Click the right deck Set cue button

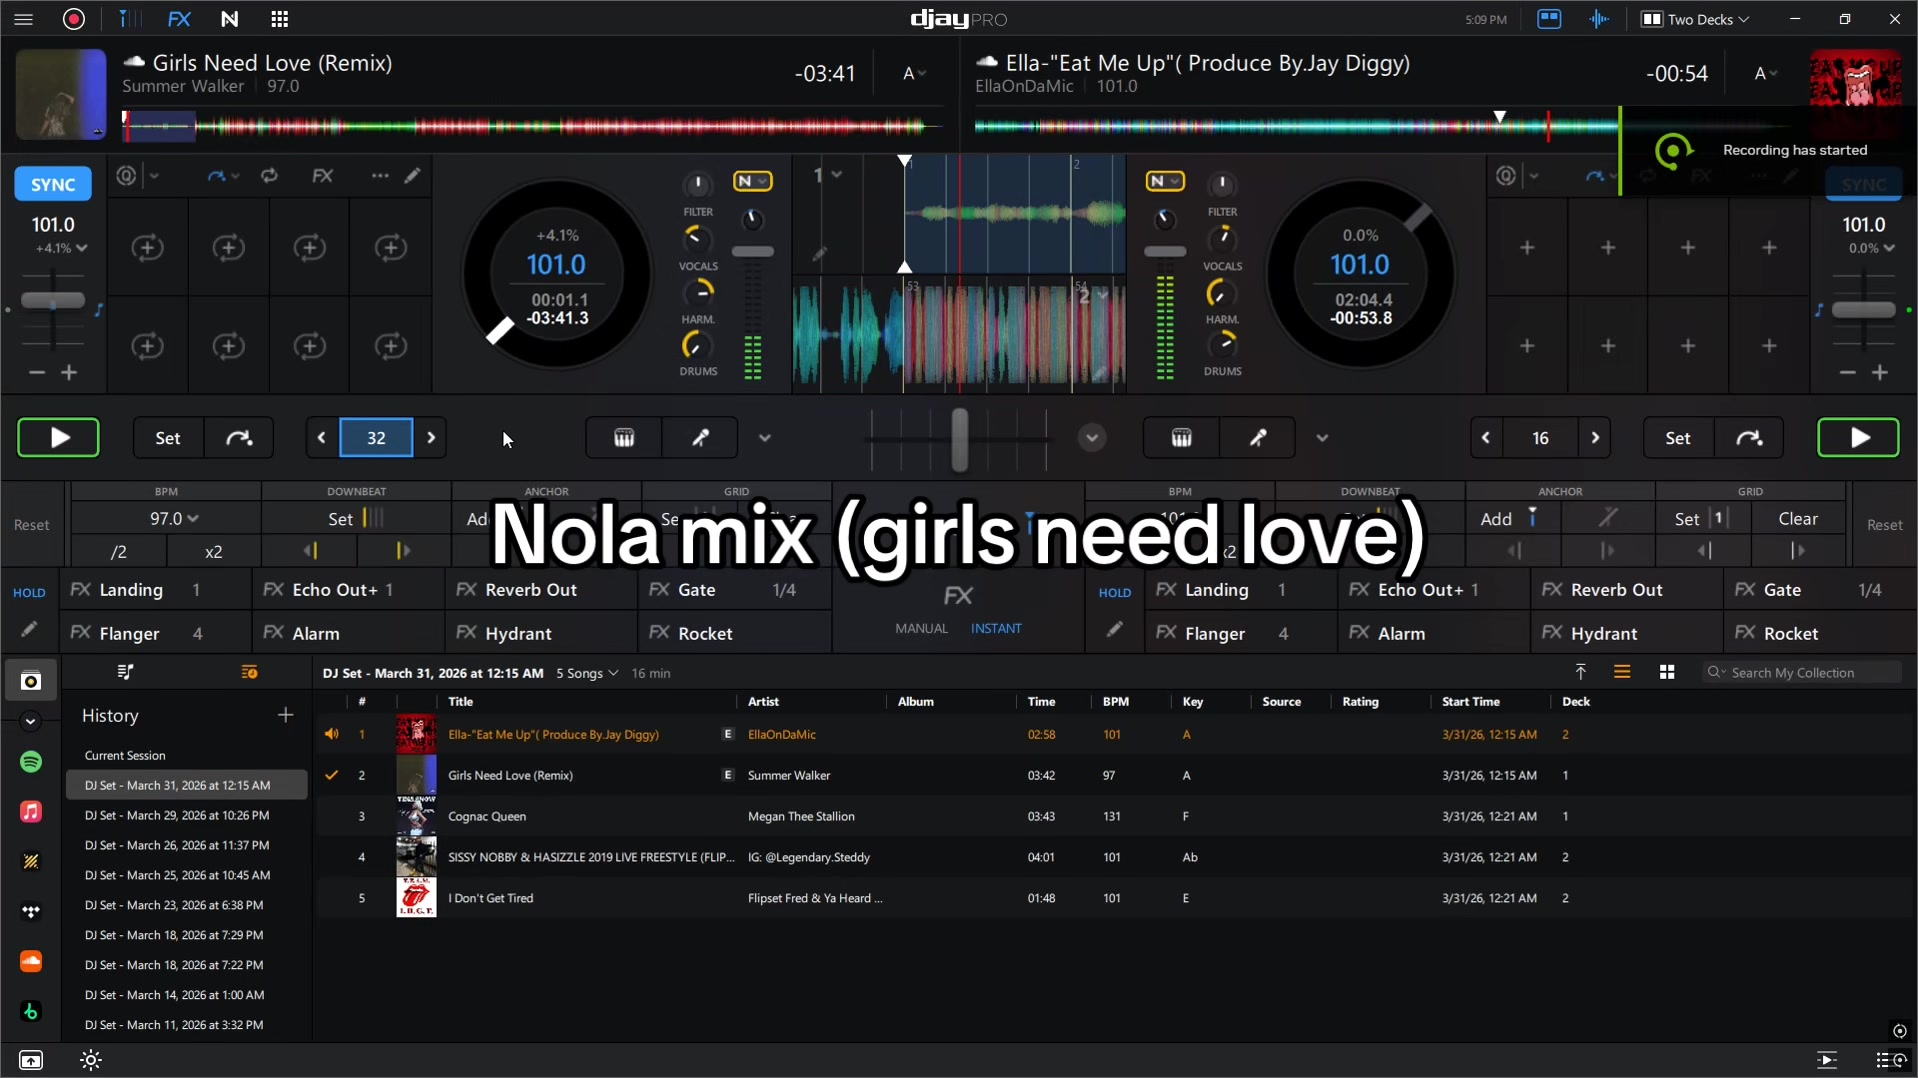click(x=1678, y=438)
